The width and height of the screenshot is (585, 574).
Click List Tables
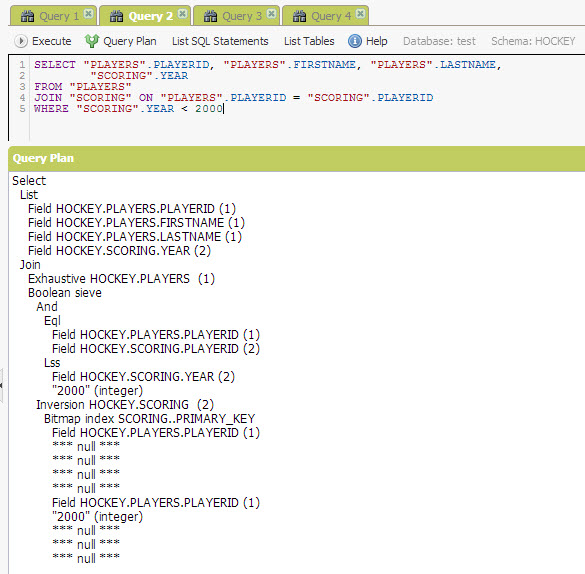point(309,41)
